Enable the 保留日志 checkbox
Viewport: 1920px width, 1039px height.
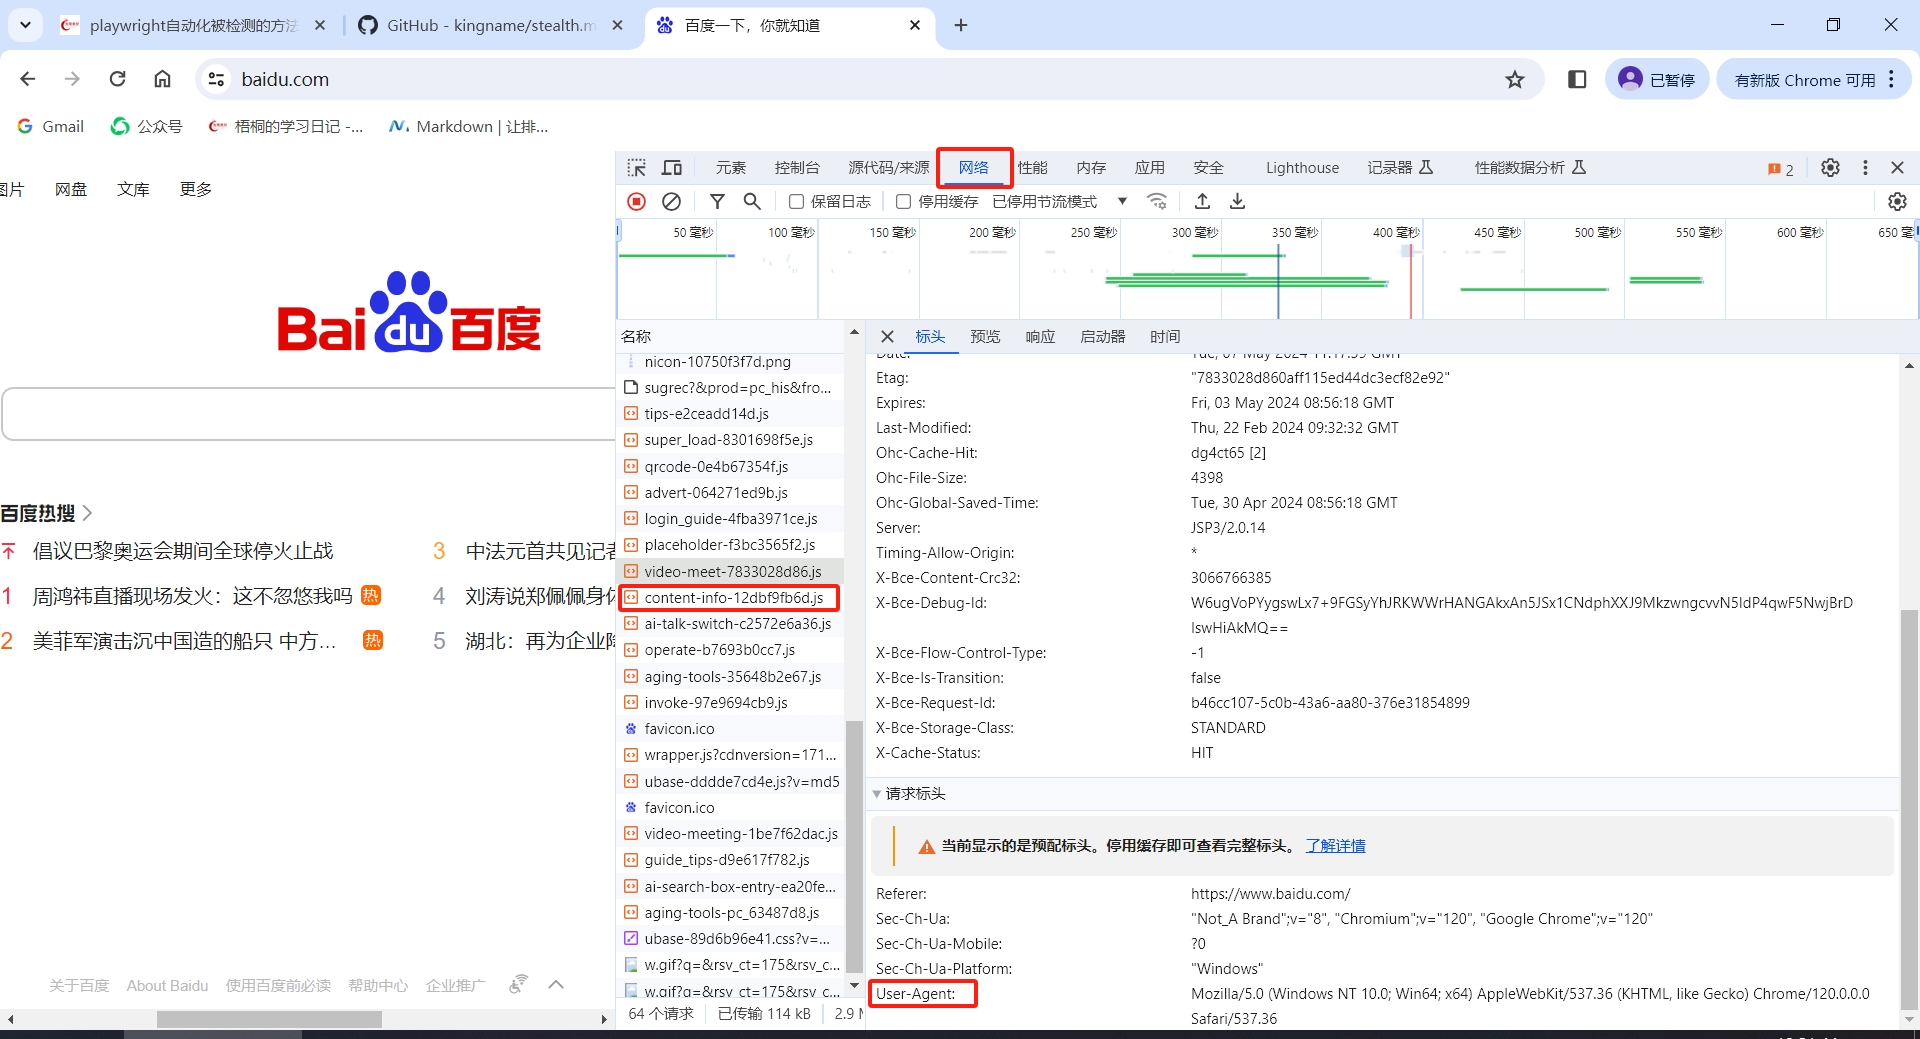pyautogui.click(x=796, y=201)
